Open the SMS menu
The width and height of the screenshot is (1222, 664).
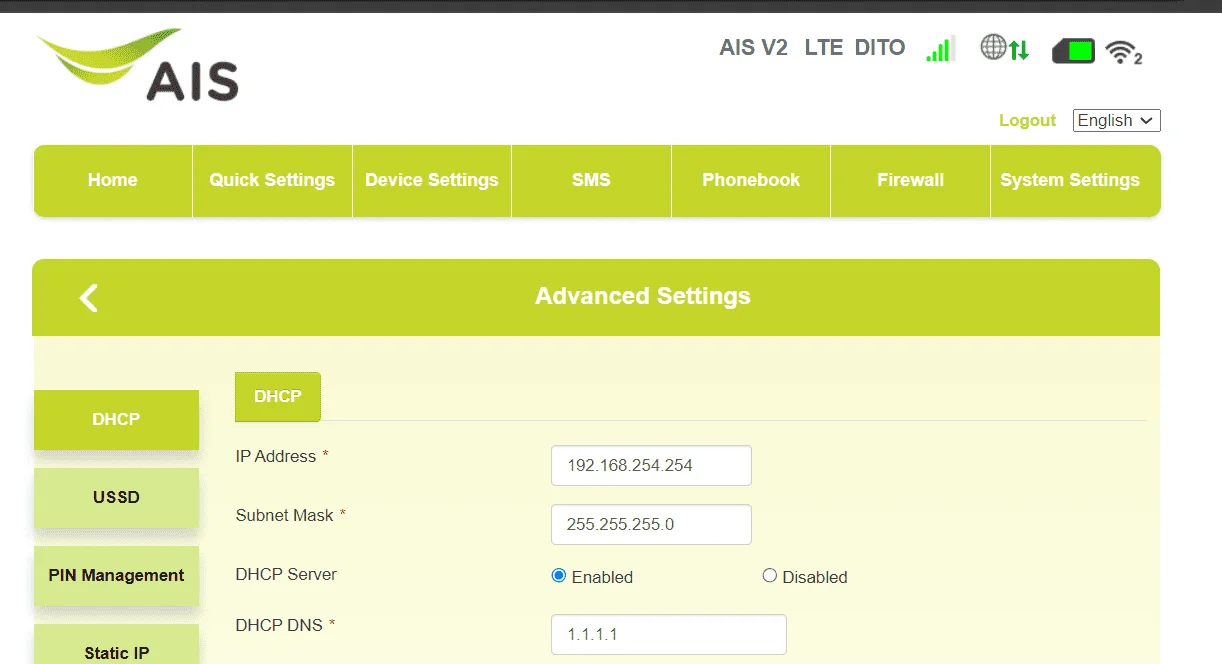(591, 181)
